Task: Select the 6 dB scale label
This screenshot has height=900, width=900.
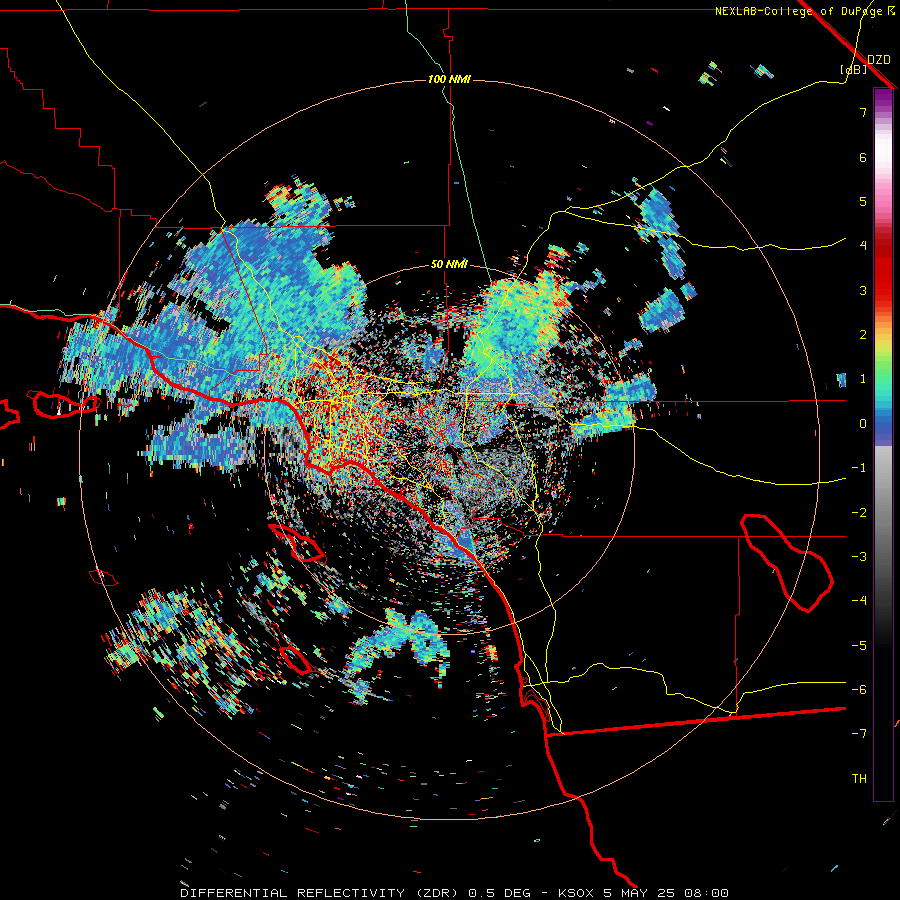Action: [863, 157]
